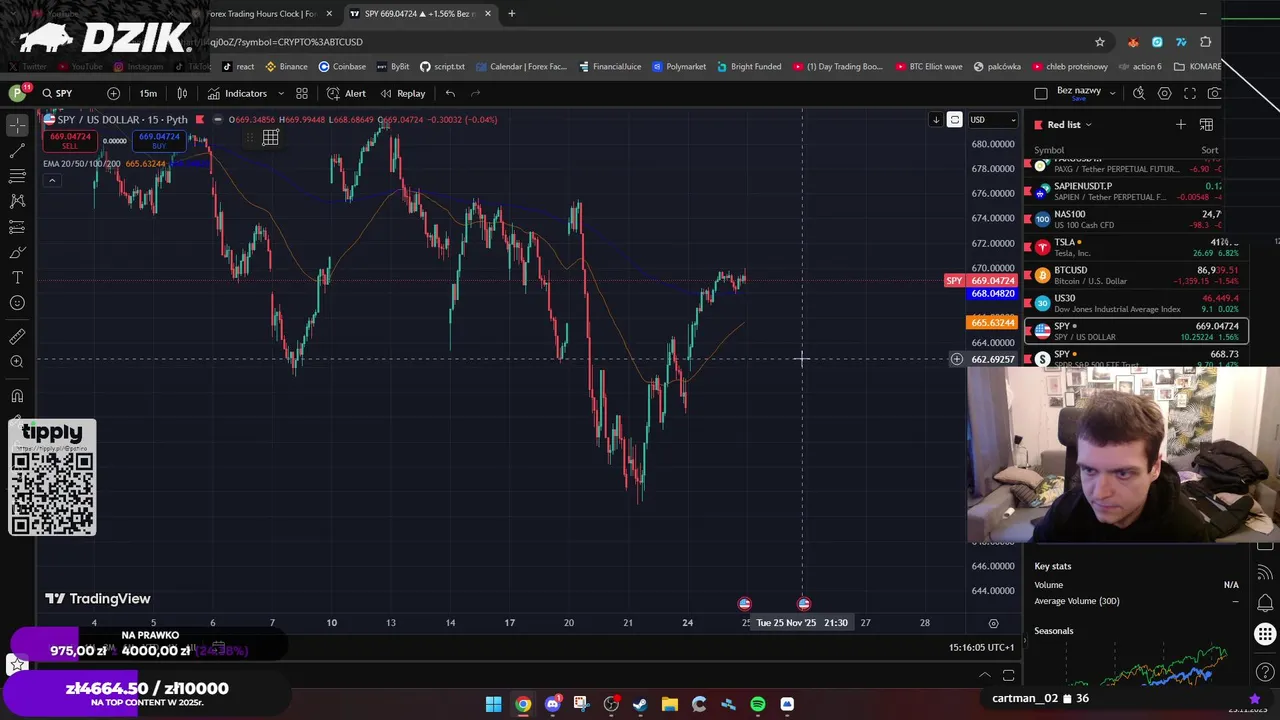Open the 15m timeframe interval selector
Screen dimensions: 1280x720
(148, 93)
